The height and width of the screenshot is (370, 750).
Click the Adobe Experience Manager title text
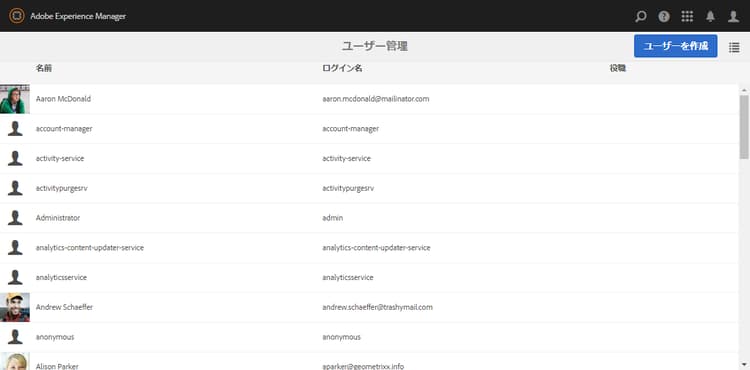coord(78,16)
